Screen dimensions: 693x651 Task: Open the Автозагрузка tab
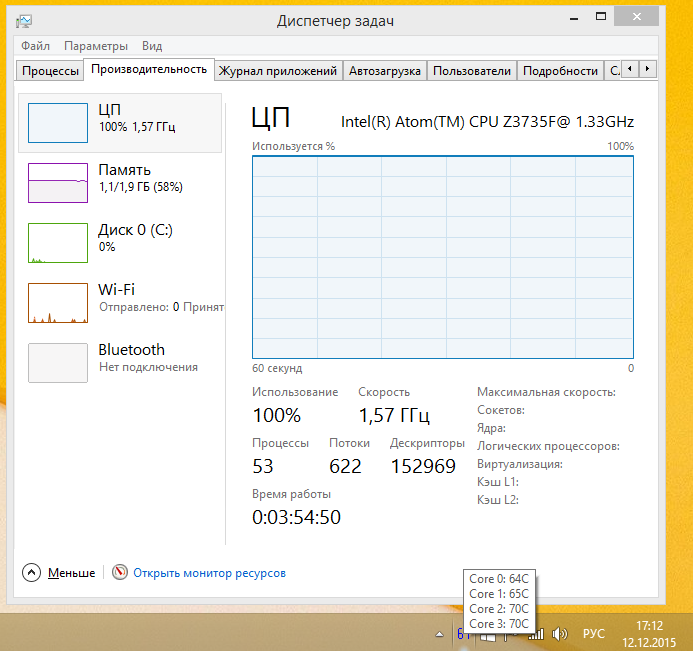[385, 71]
